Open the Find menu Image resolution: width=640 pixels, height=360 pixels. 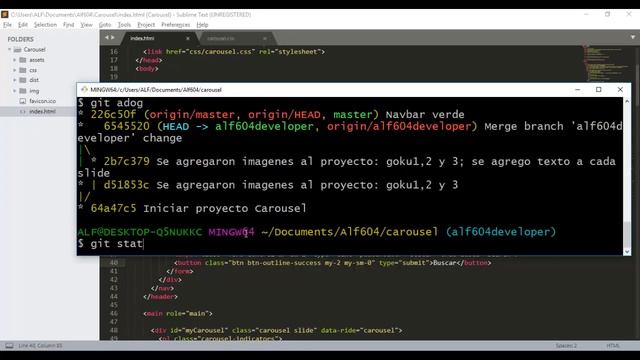[x=68, y=25]
